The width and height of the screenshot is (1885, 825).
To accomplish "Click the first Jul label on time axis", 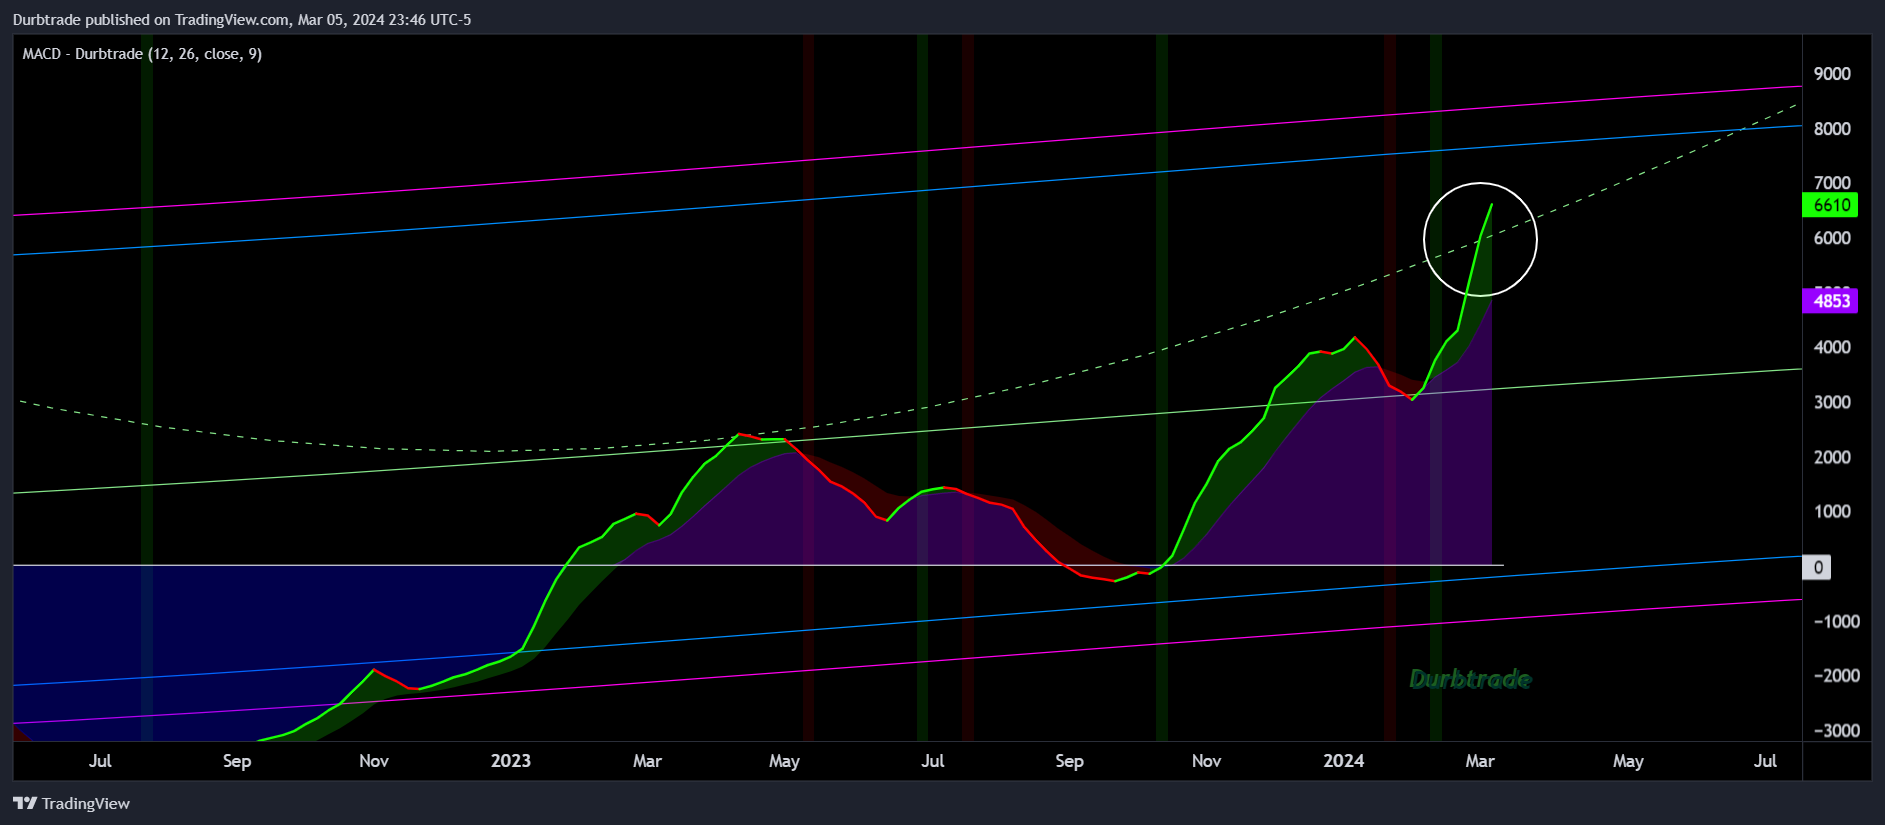I will pos(100,761).
